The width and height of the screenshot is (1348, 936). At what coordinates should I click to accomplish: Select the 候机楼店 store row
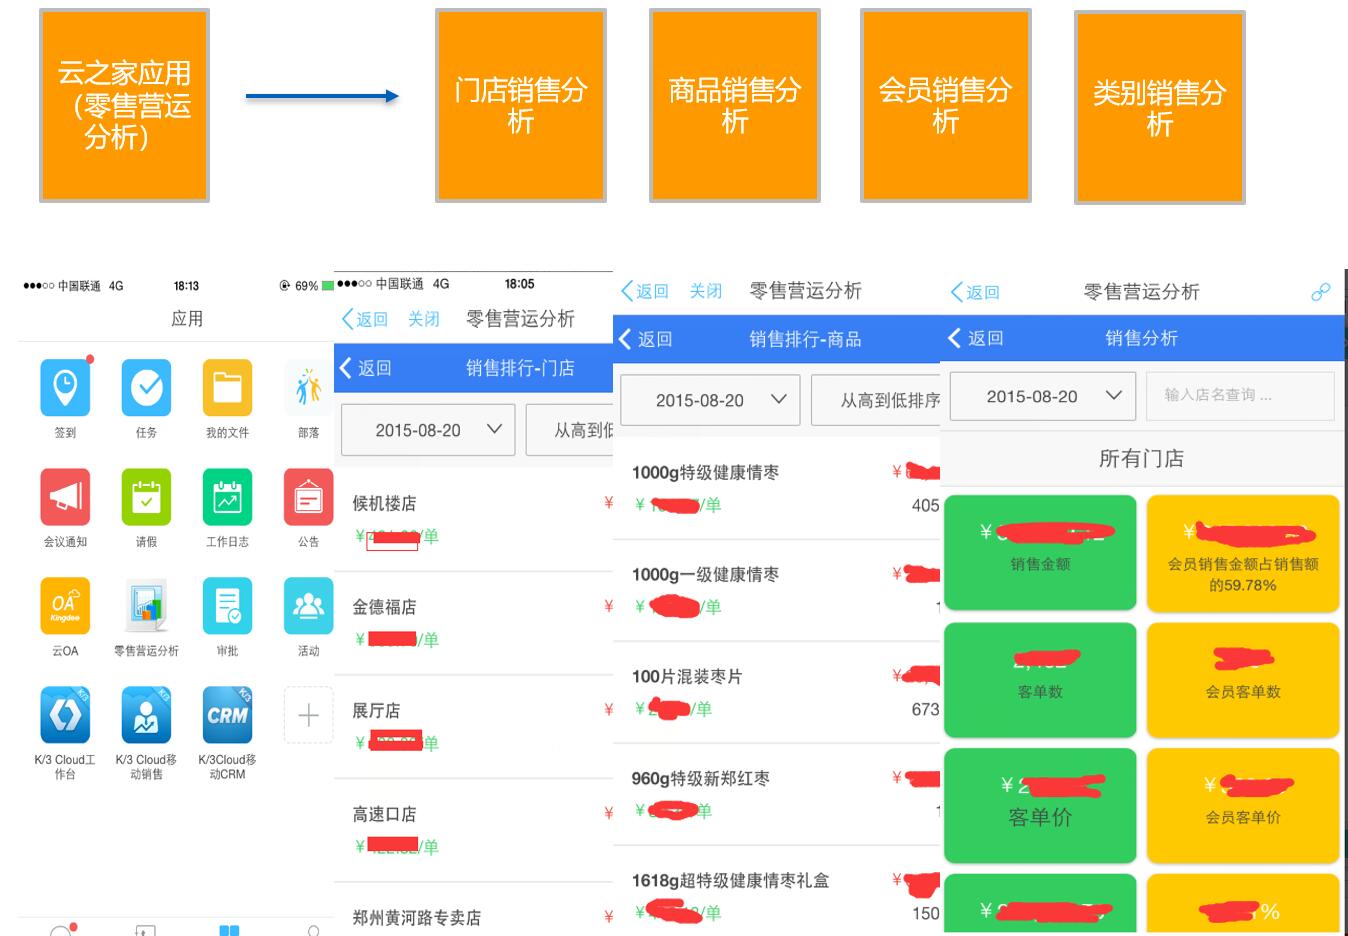pos(474,519)
